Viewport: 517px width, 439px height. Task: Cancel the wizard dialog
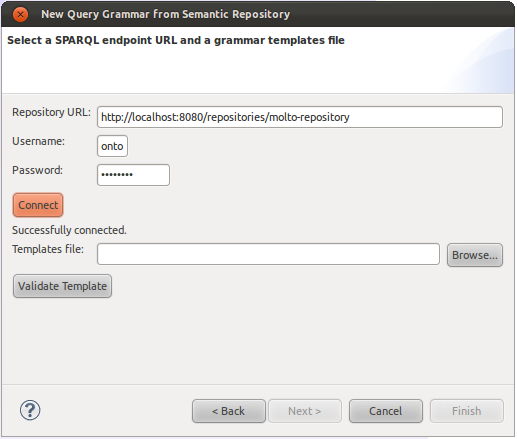click(386, 411)
